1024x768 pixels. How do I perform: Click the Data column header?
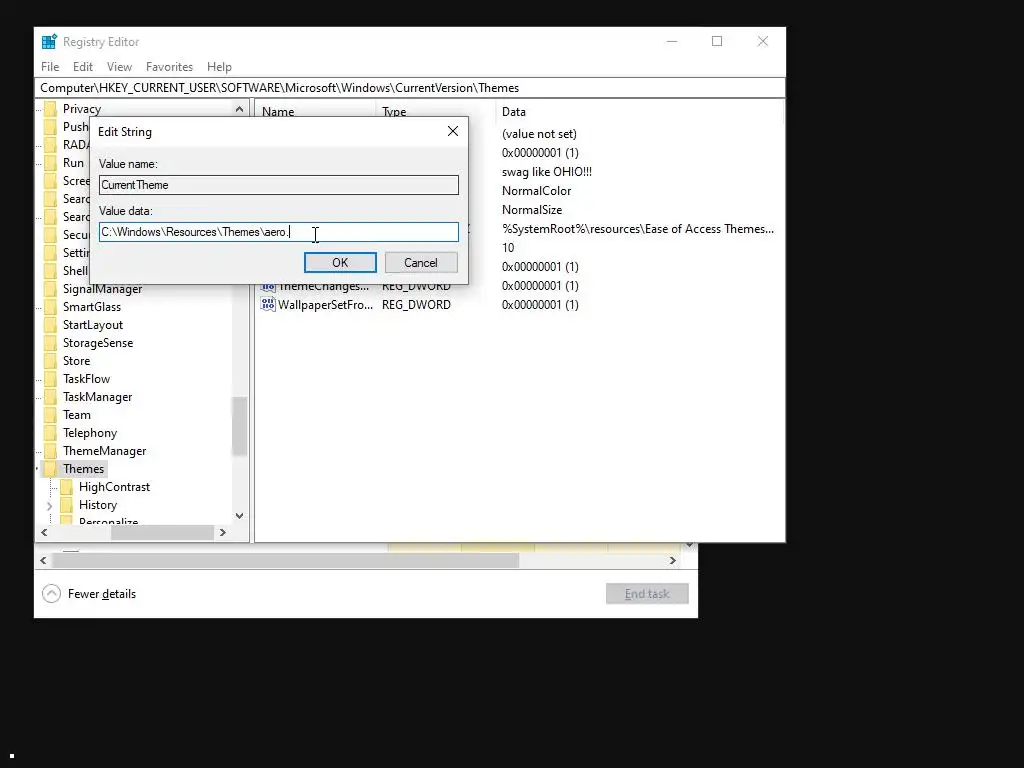click(x=514, y=112)
